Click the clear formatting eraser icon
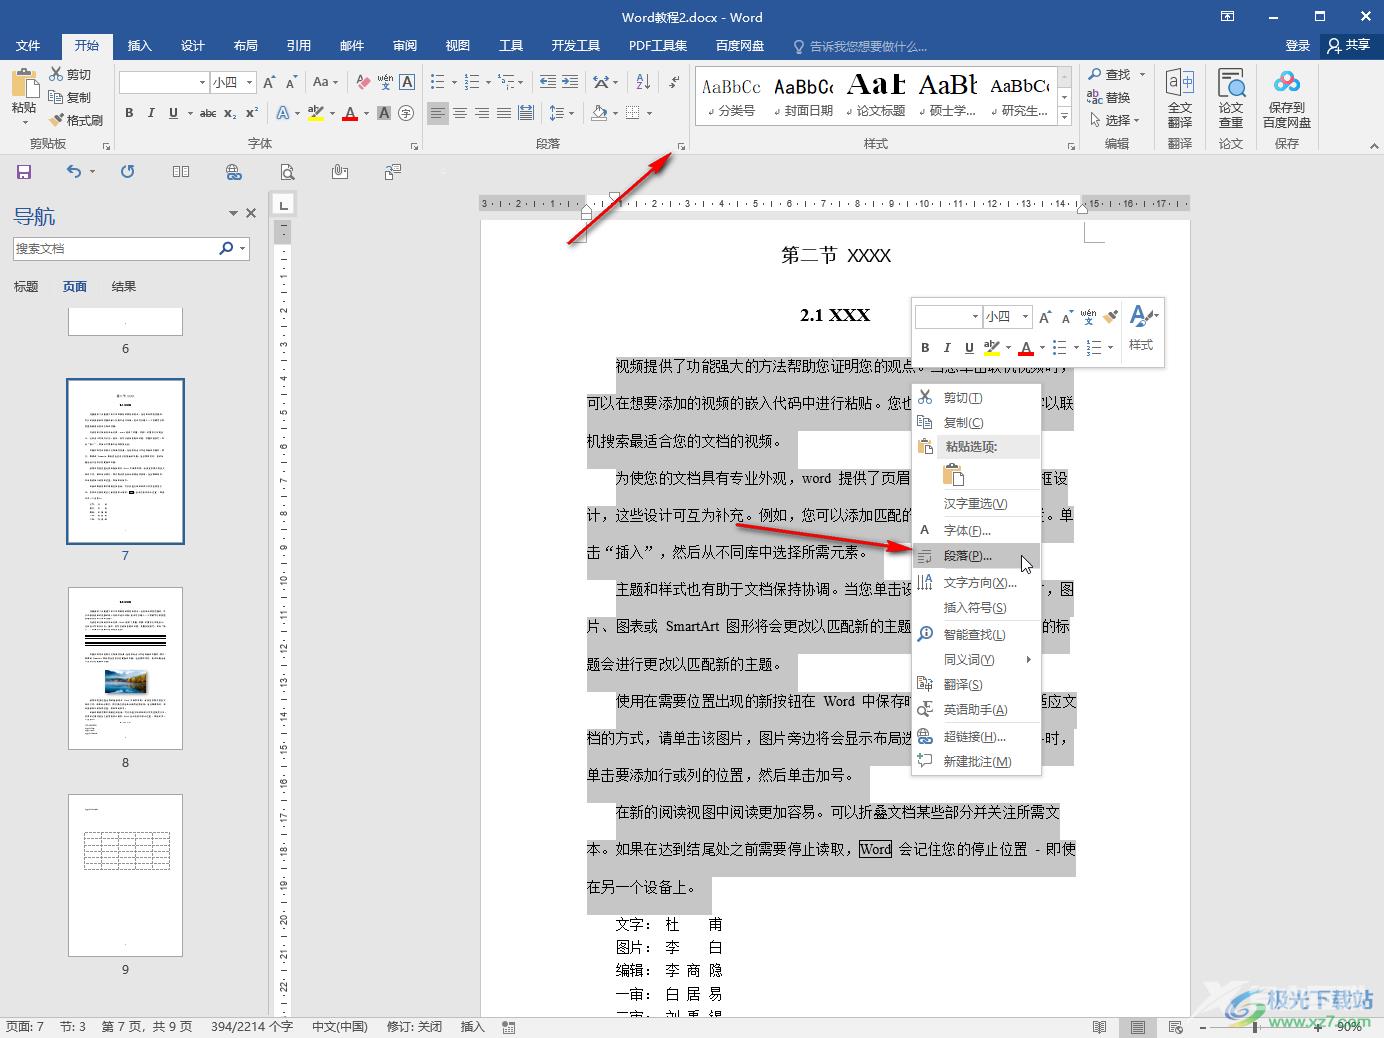 (363, 82)
